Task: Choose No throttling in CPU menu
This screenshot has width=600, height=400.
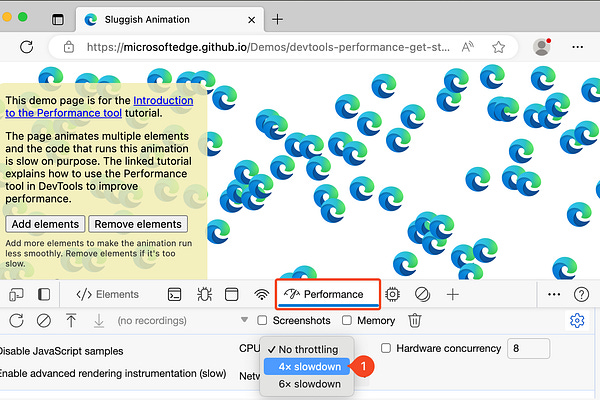Action: (x=307, y=349)
